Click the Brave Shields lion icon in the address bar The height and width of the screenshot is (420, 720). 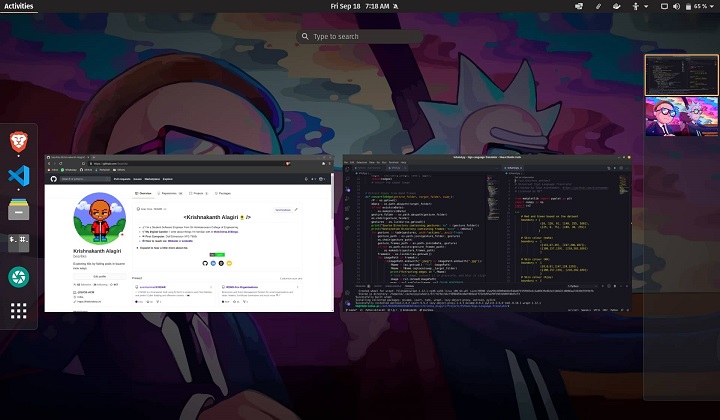[288, 163]
